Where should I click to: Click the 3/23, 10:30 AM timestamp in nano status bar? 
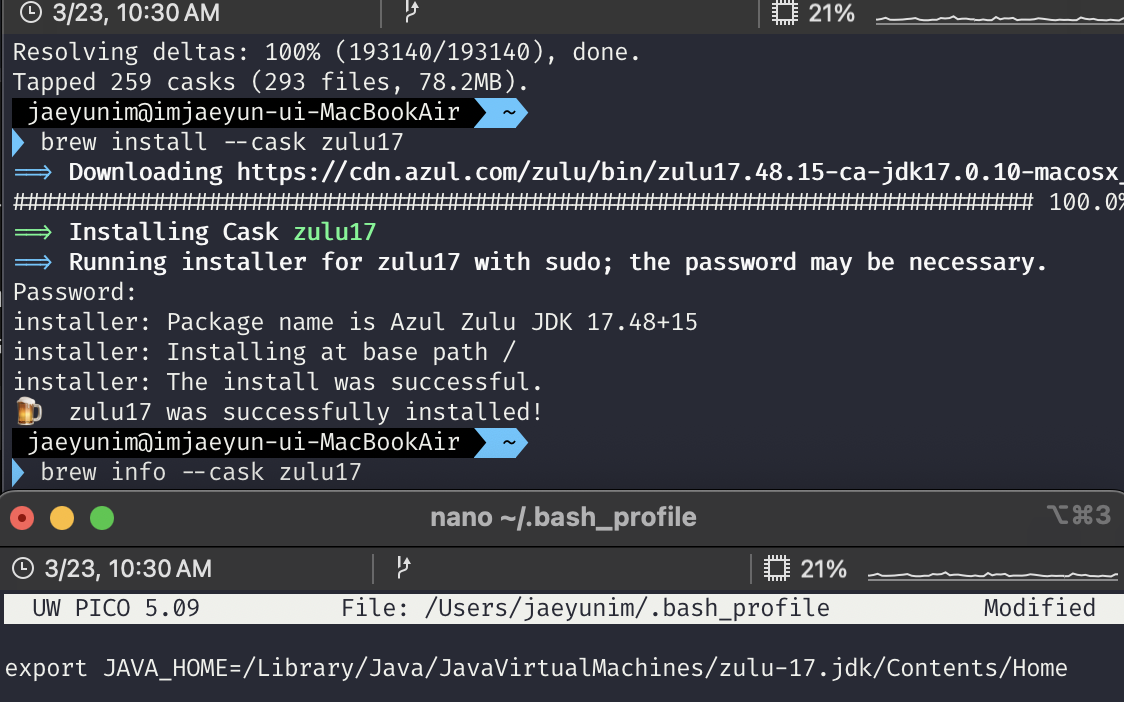click(128, 569)
